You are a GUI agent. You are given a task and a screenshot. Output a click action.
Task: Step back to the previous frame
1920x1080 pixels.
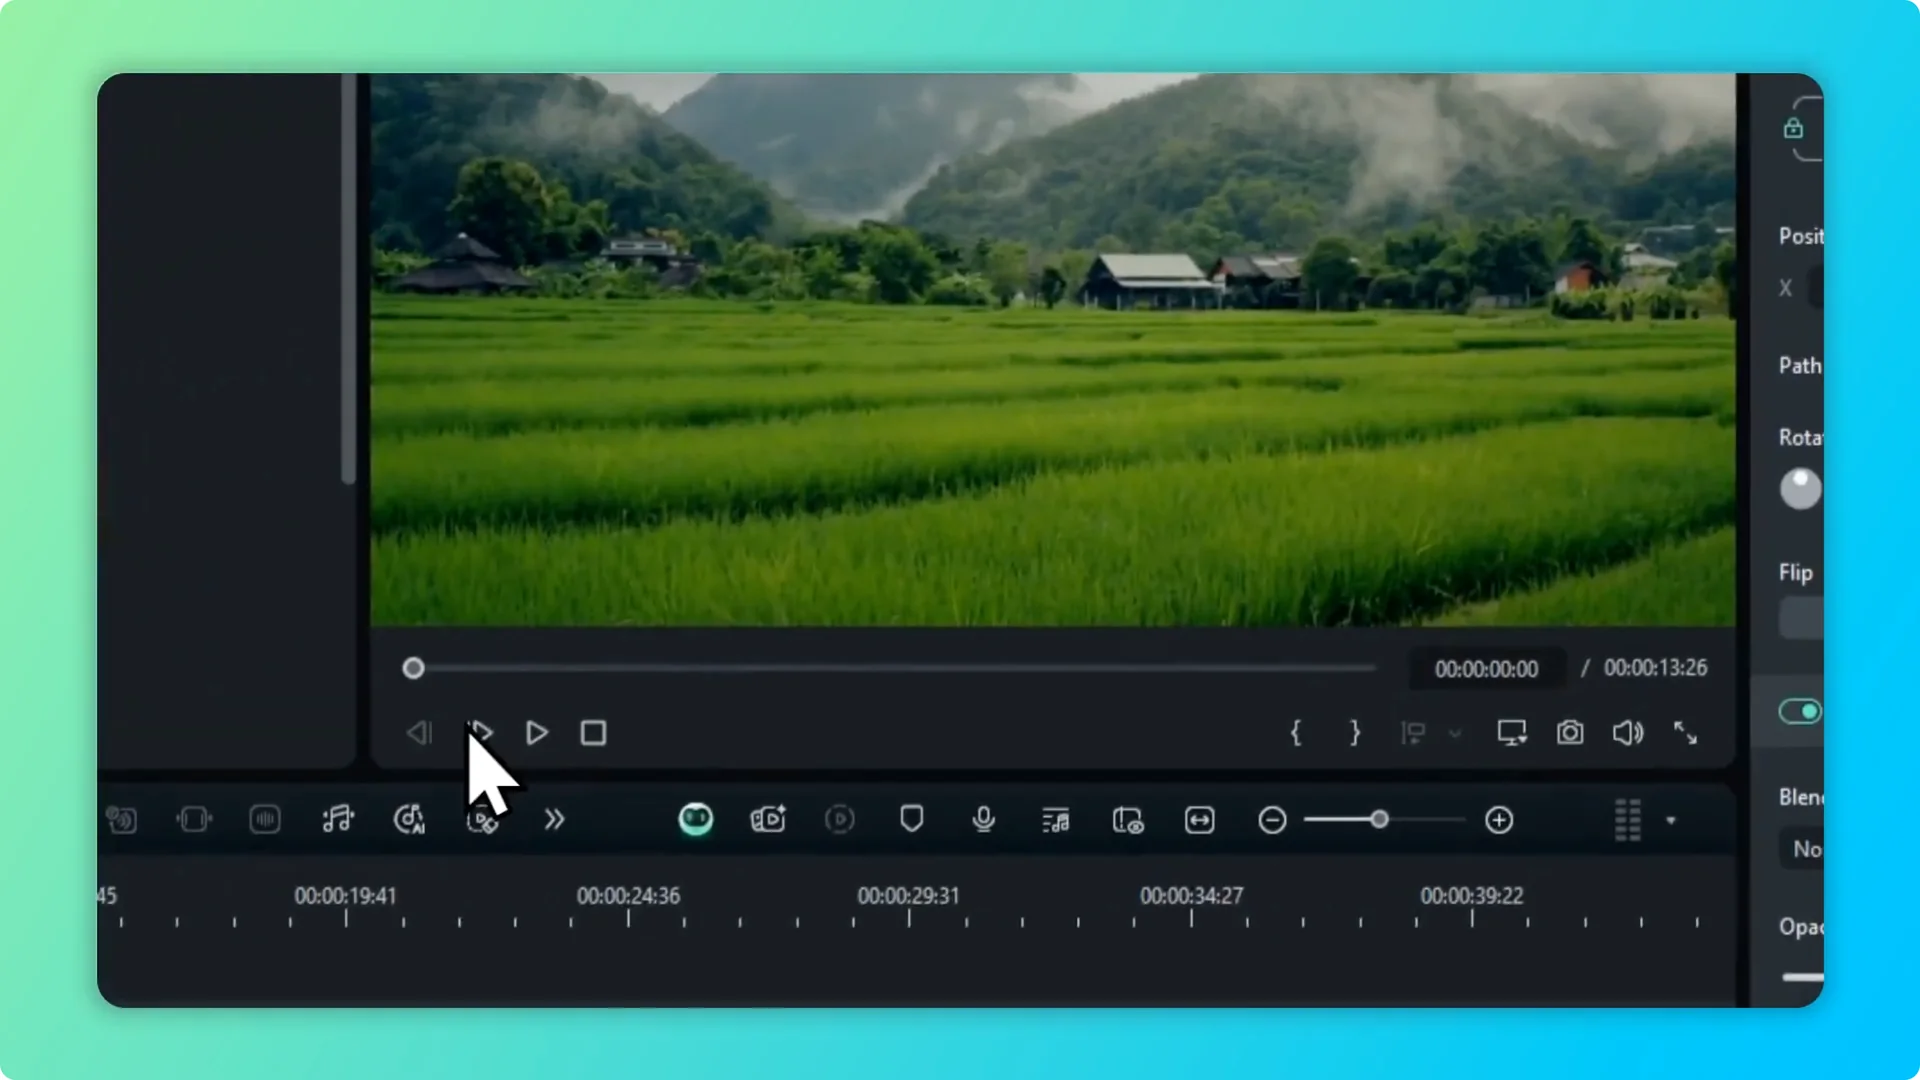pos(419,733)
